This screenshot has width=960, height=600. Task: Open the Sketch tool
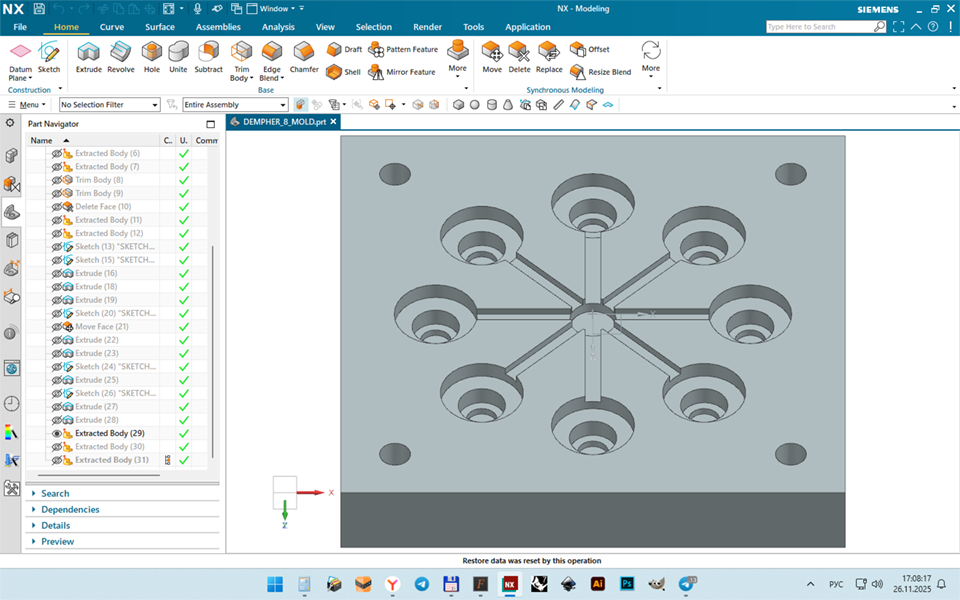[x=49, y=58]
